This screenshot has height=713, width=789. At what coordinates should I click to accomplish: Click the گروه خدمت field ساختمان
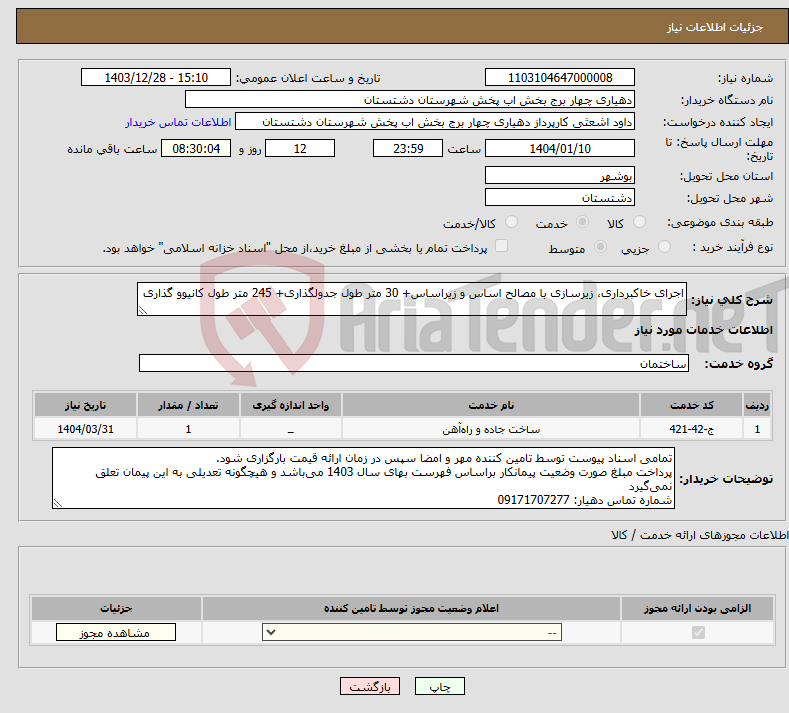coord(414,363)
